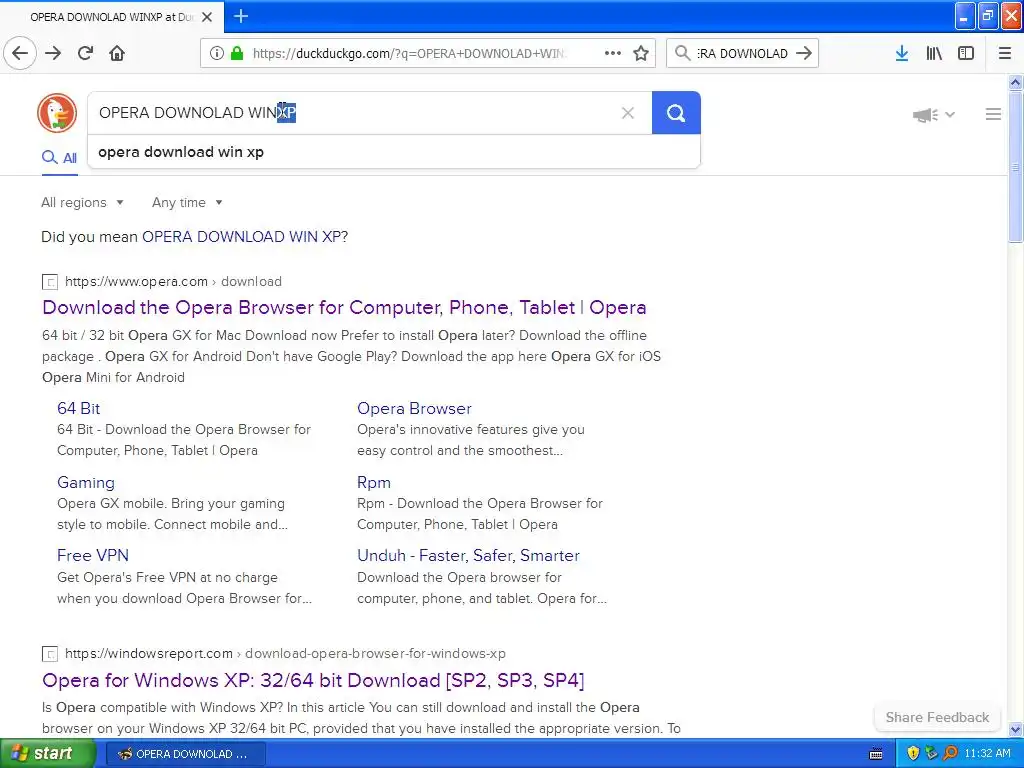Open 'Opera for Windows XP' result
This screenshot has width=1024, height=768.
click(x=313, y=680)
